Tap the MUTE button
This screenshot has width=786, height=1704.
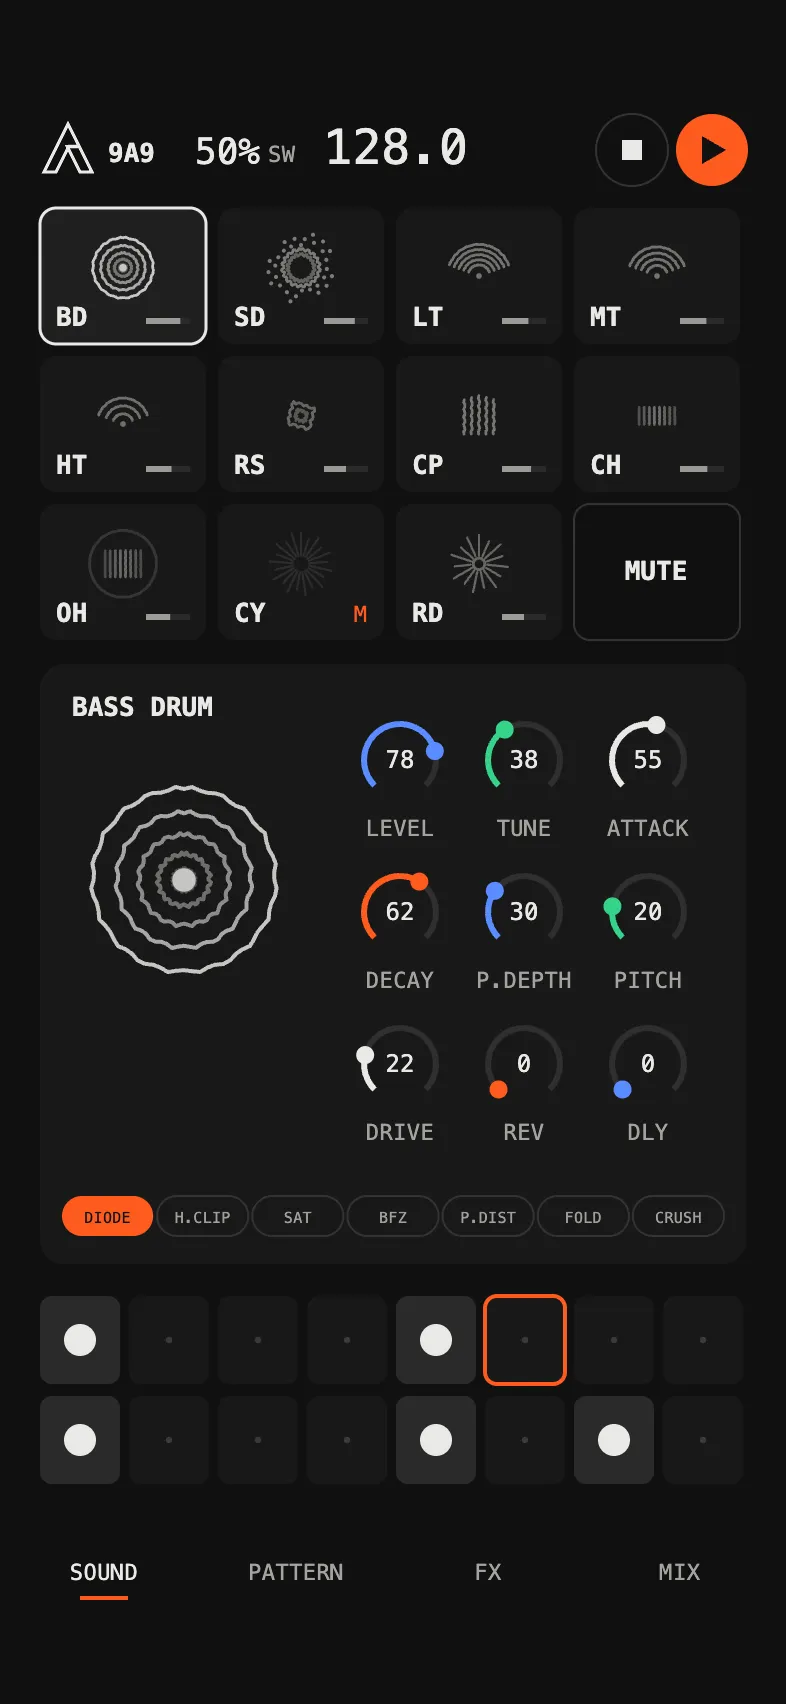pyautogui.click(x=657, y=572)
